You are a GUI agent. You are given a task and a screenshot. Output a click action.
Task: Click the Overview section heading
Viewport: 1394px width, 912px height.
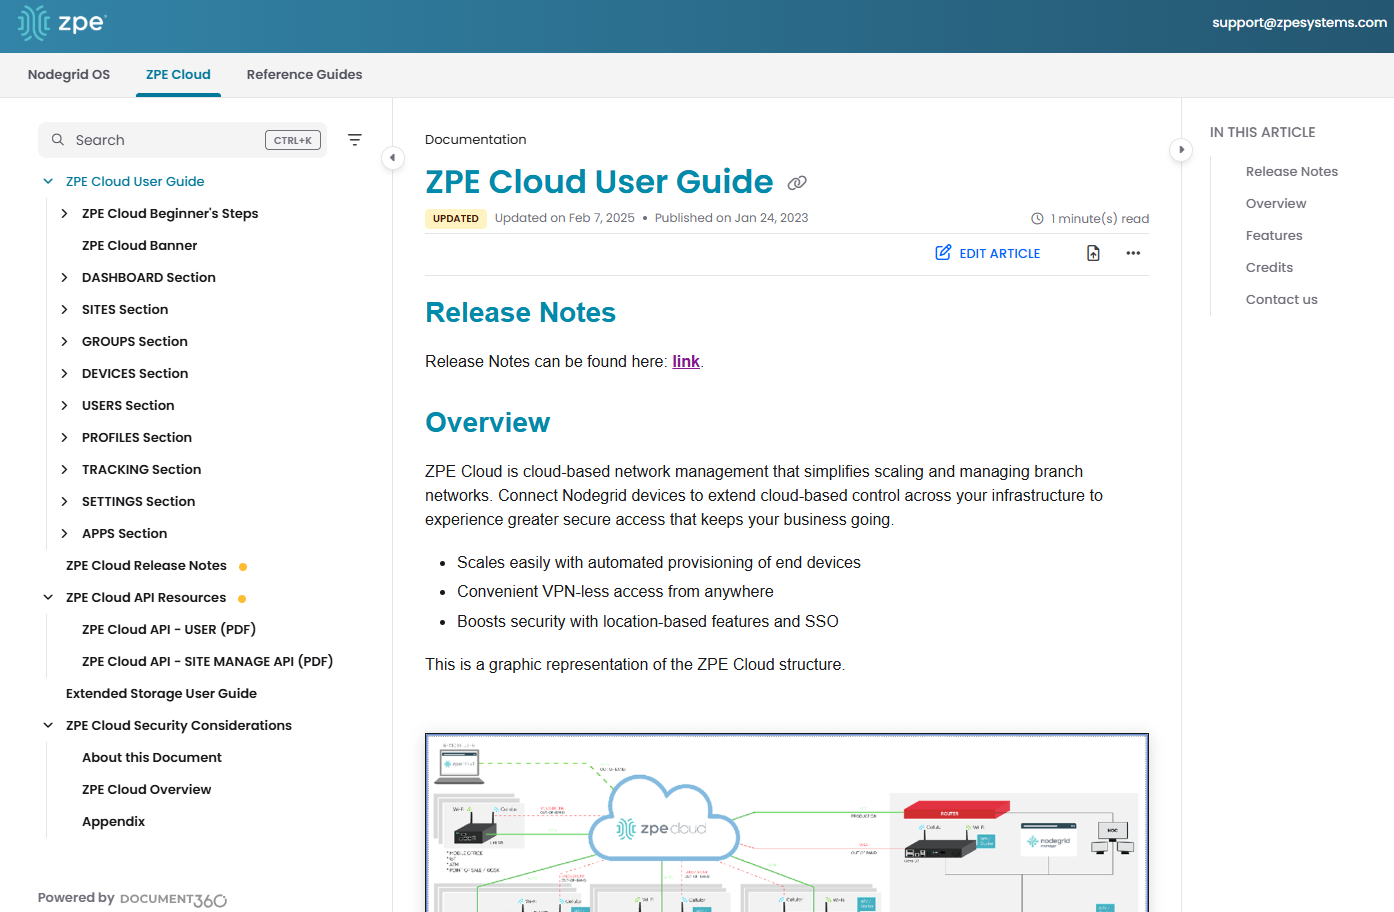click(487, 422)
